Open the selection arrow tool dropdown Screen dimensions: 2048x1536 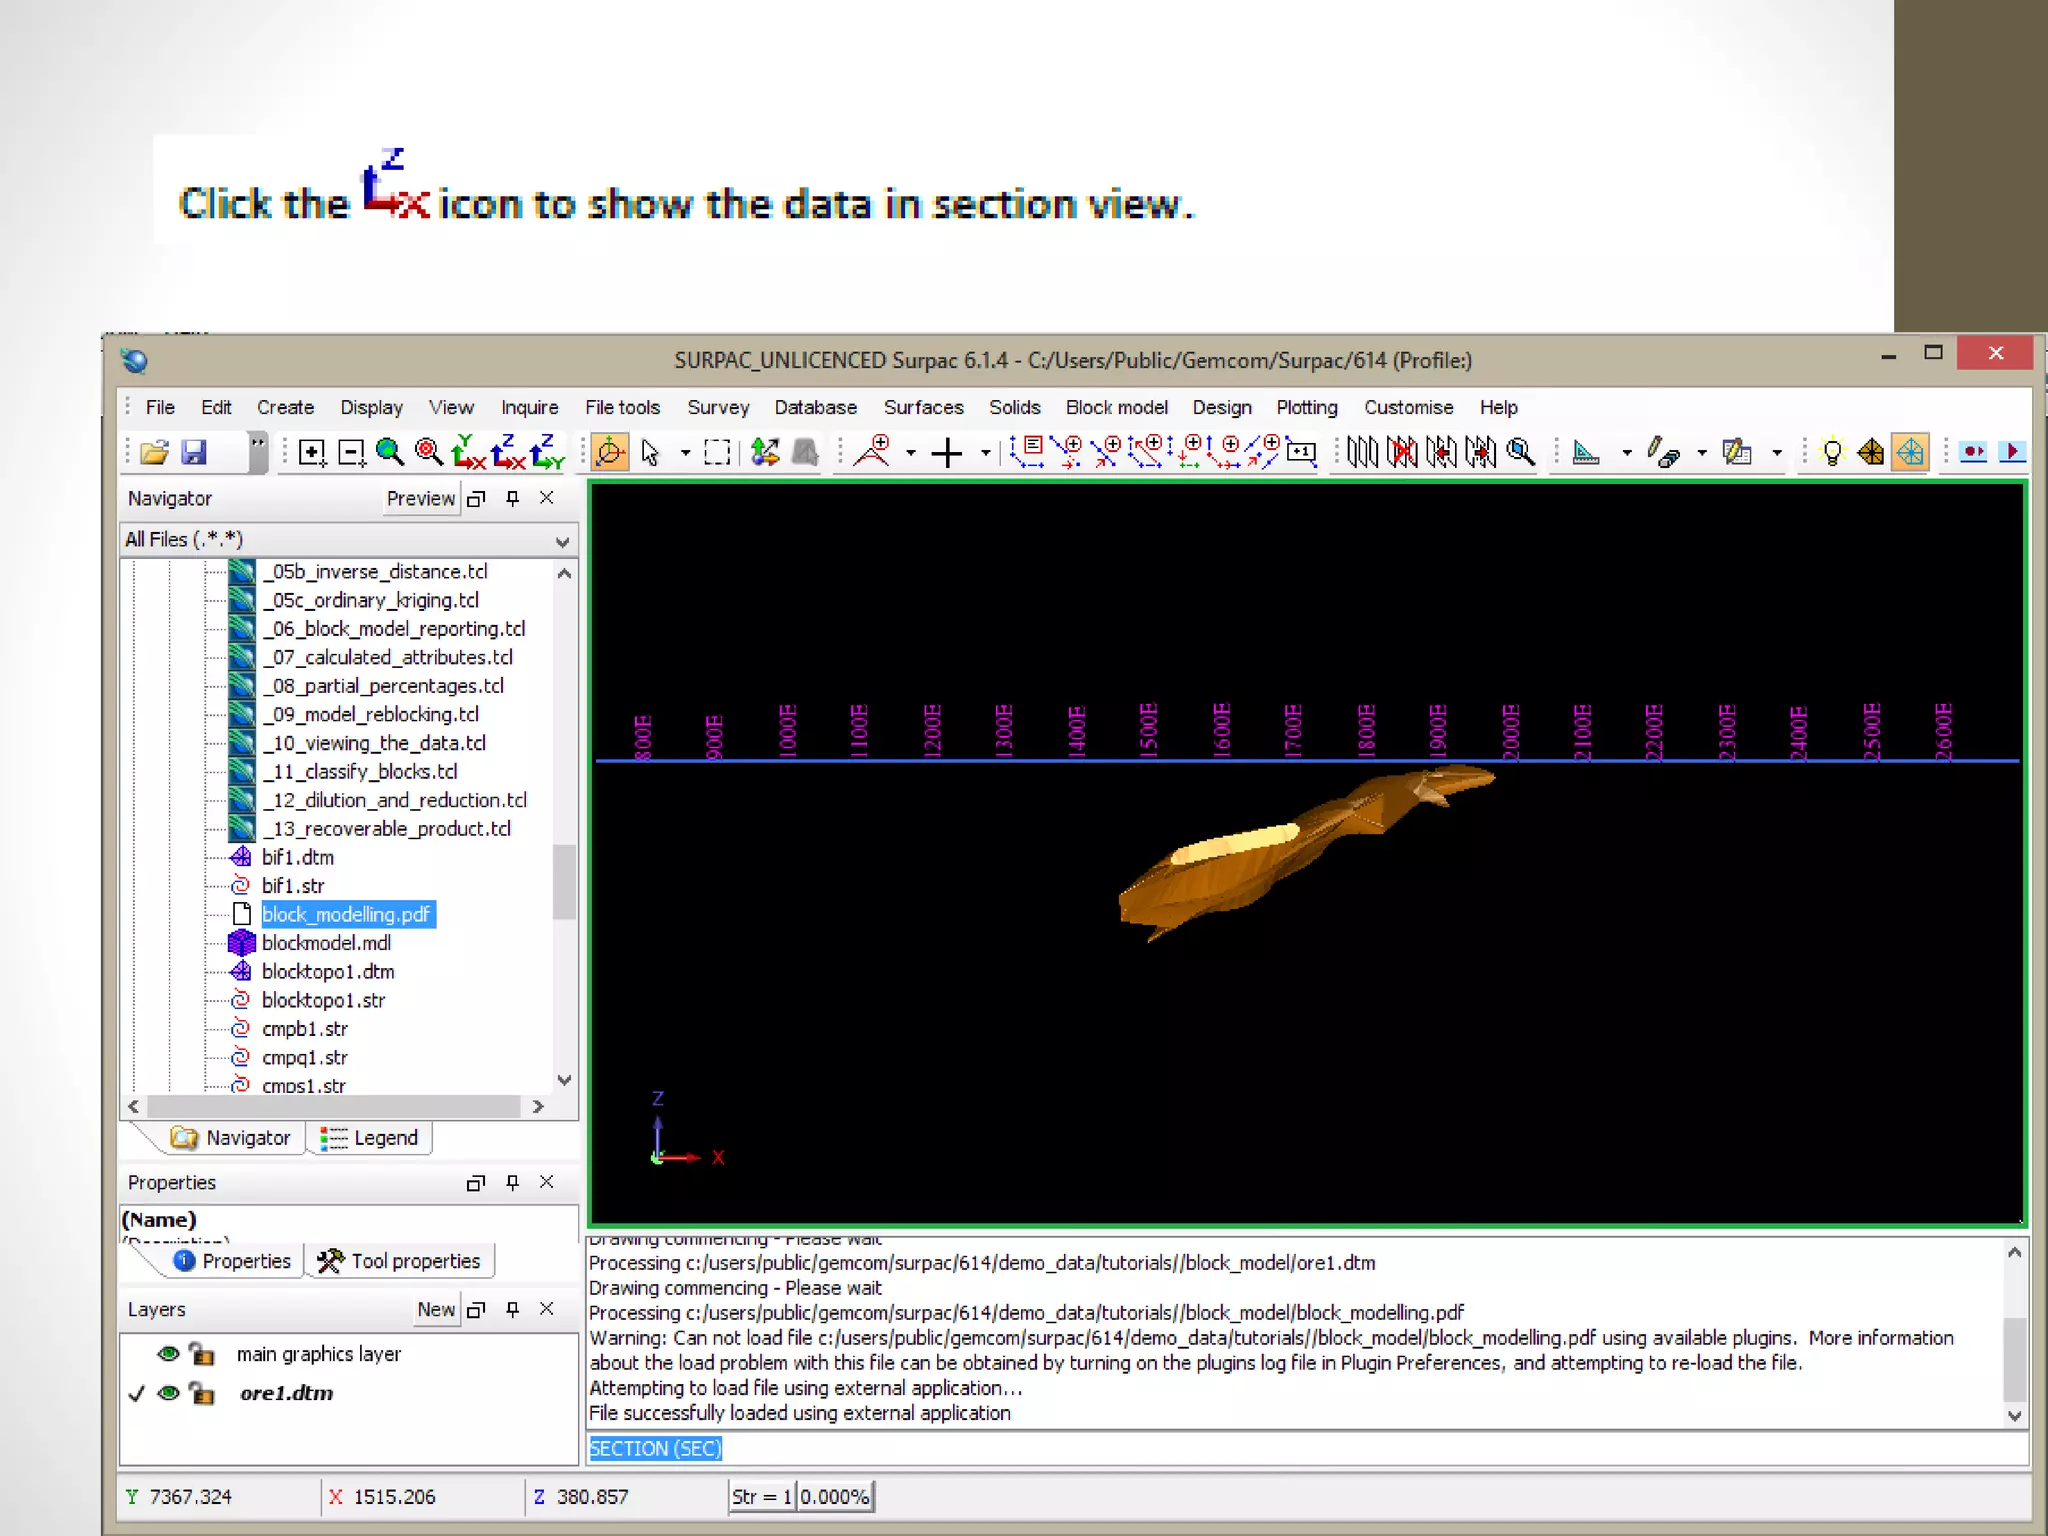[x=685, y=453]
